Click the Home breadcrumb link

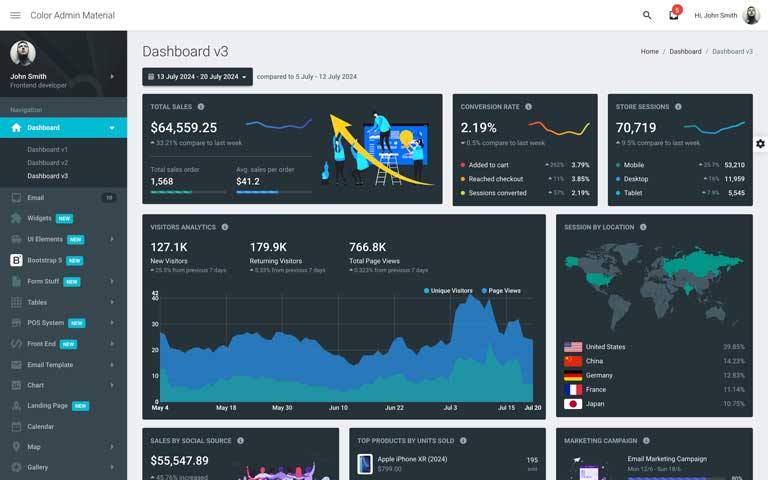pos(649,51)
